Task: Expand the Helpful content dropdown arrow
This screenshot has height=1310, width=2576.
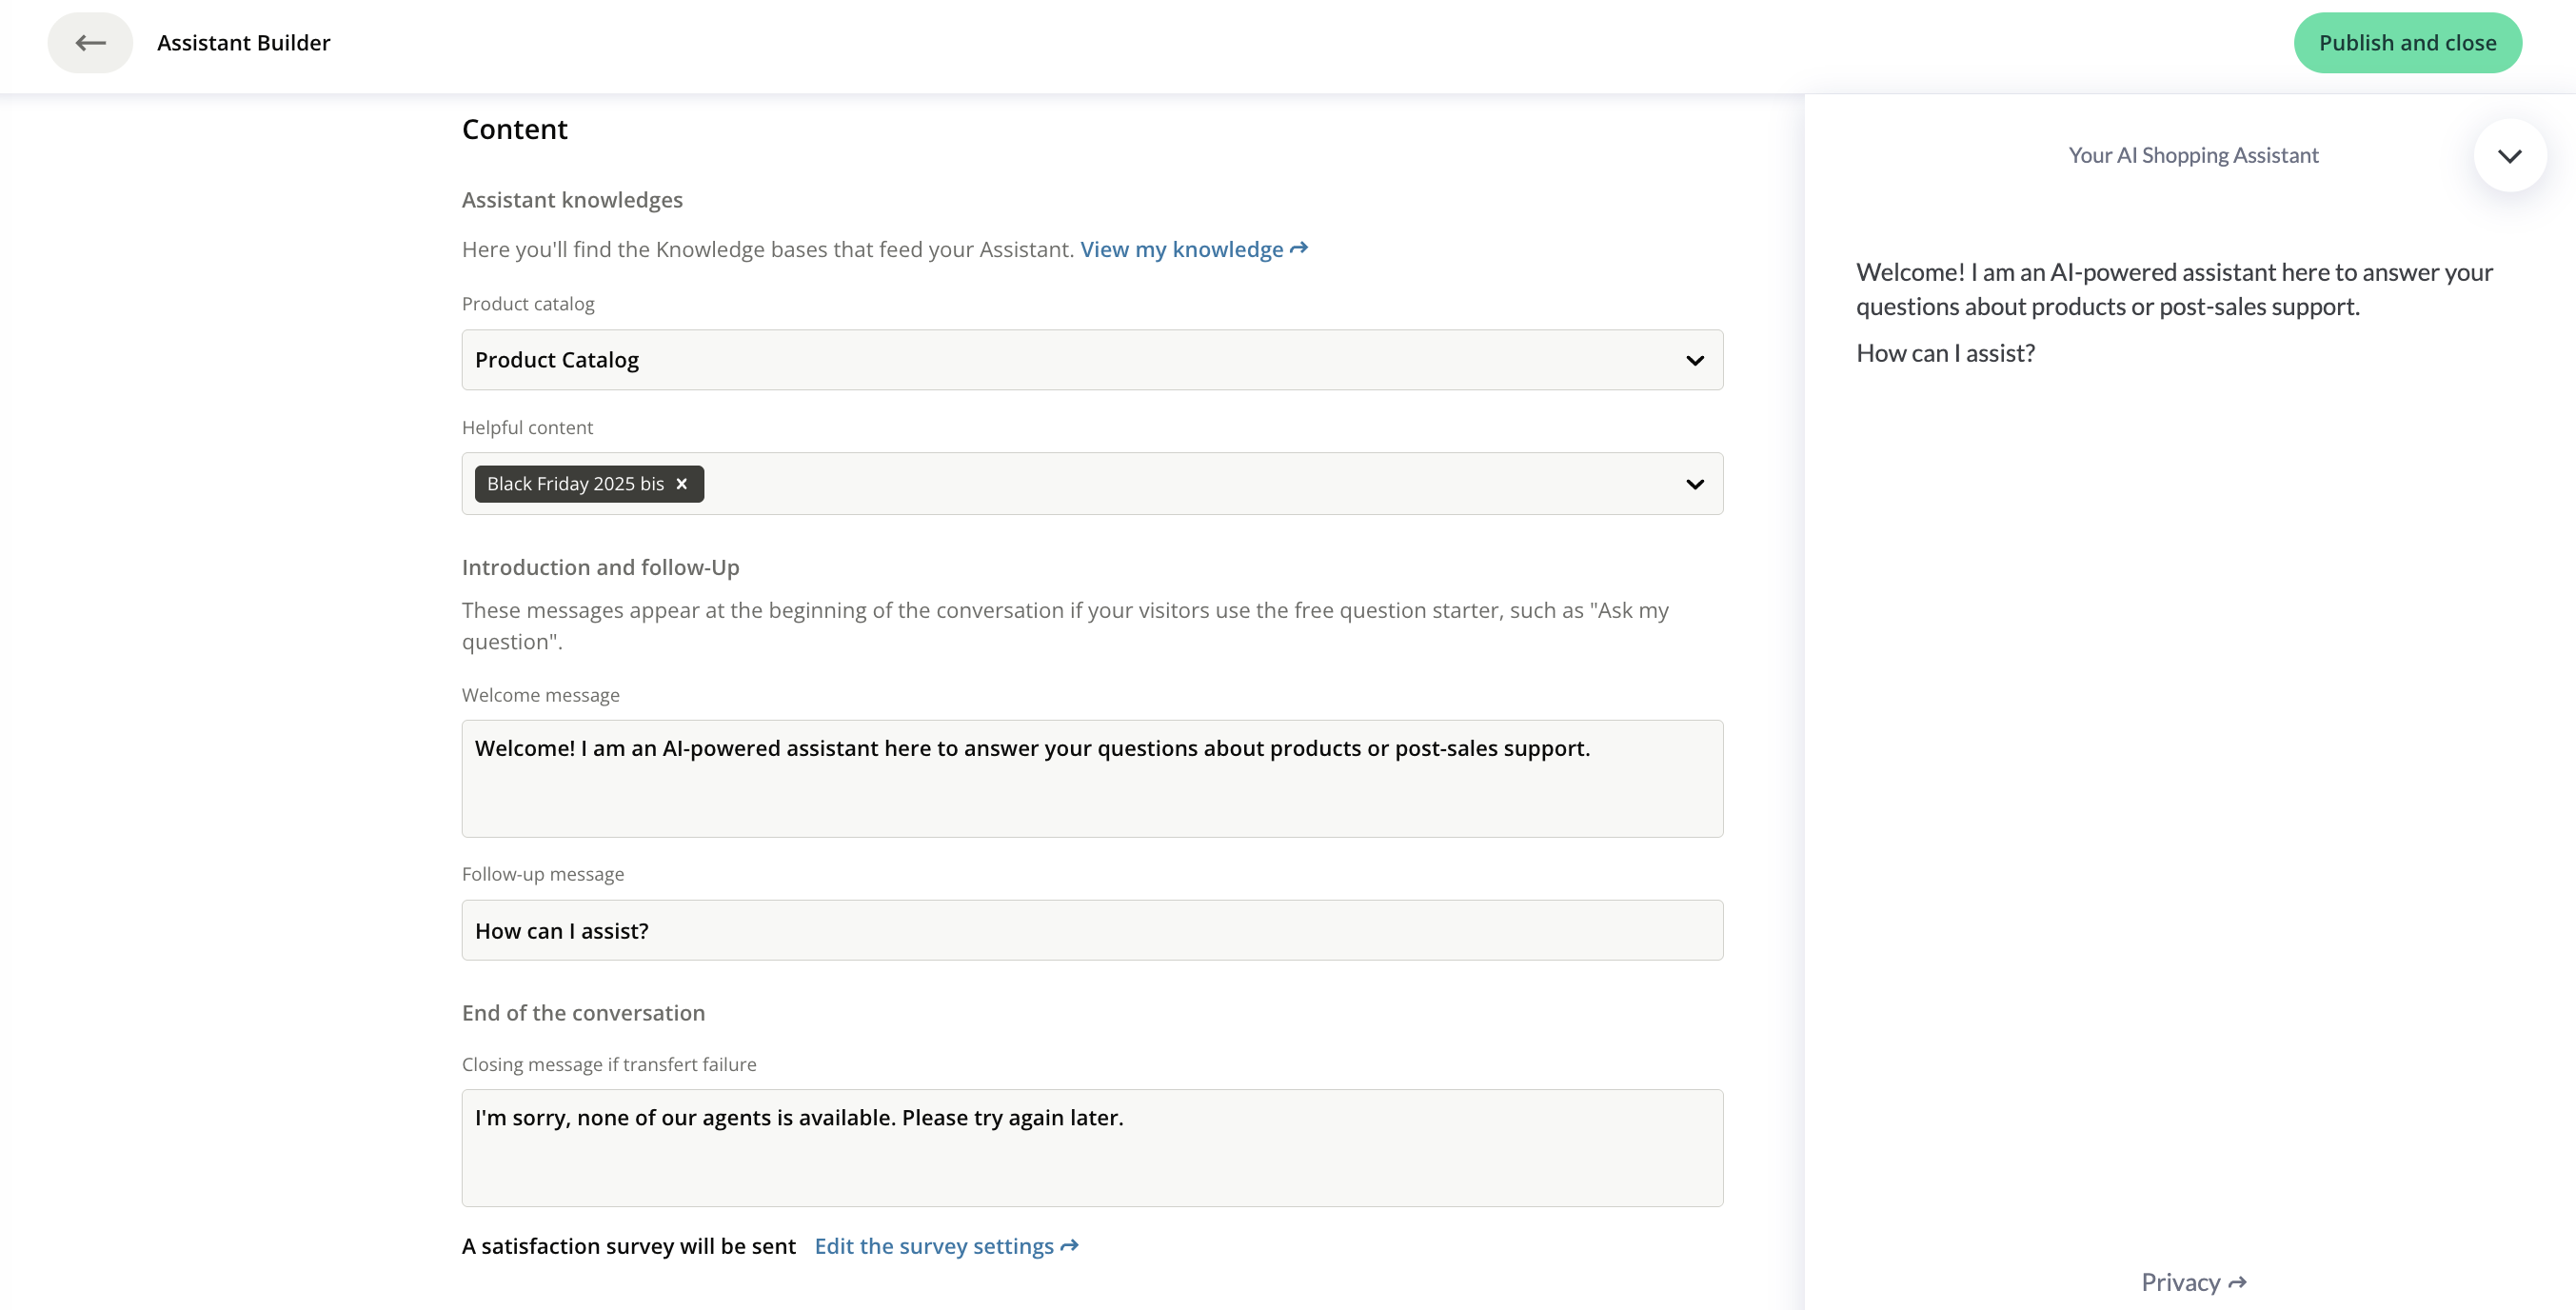Action: [x=1694, y=484]
